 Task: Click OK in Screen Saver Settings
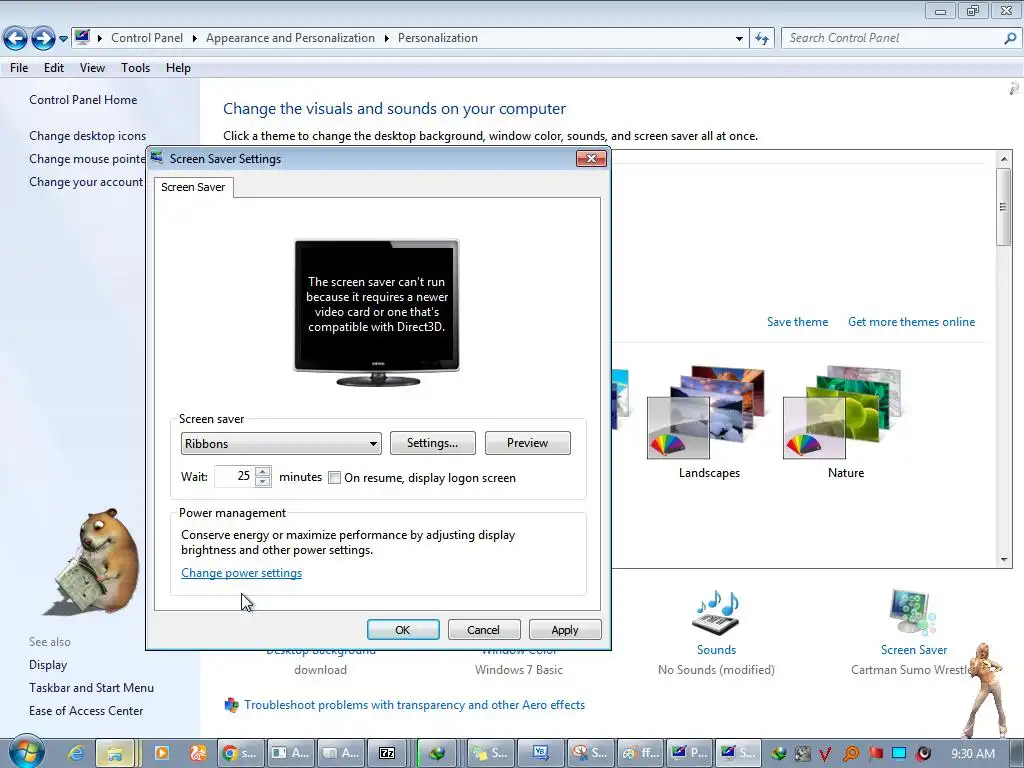click(403, 630)
